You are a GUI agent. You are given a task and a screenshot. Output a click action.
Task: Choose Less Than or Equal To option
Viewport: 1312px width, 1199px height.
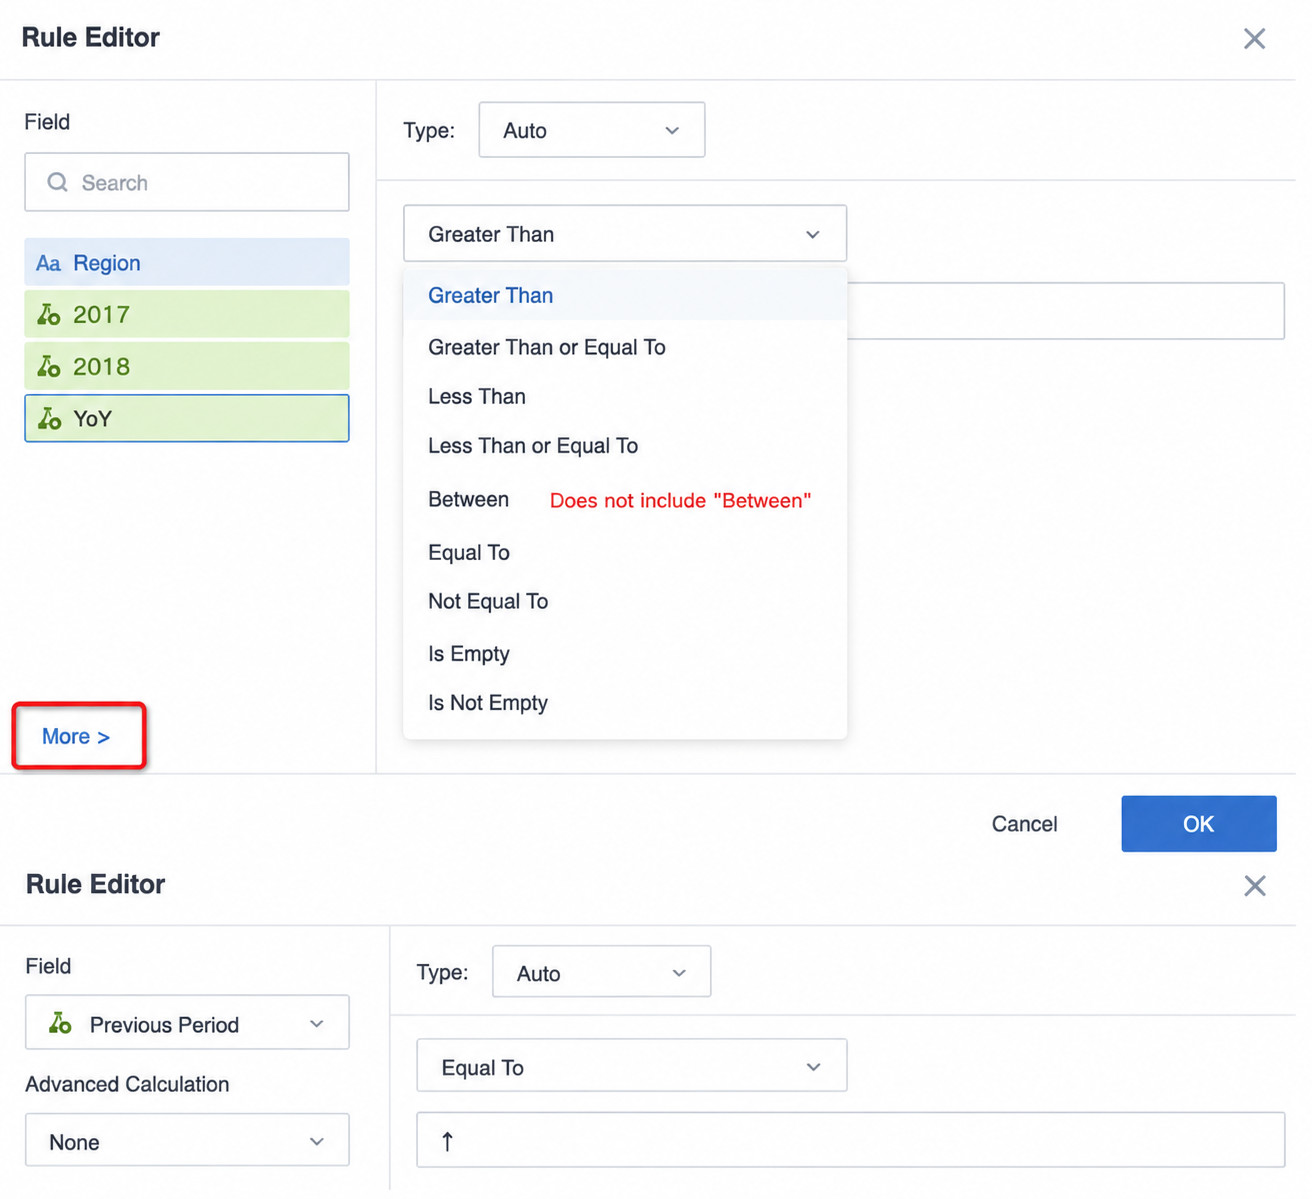pos(625,446)
